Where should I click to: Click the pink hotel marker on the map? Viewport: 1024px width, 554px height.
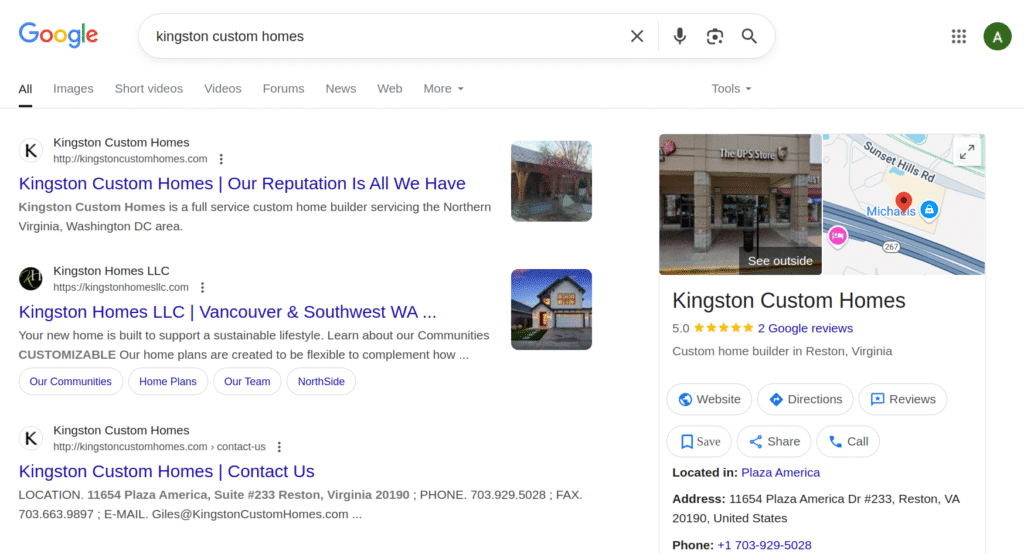(838, 236)
